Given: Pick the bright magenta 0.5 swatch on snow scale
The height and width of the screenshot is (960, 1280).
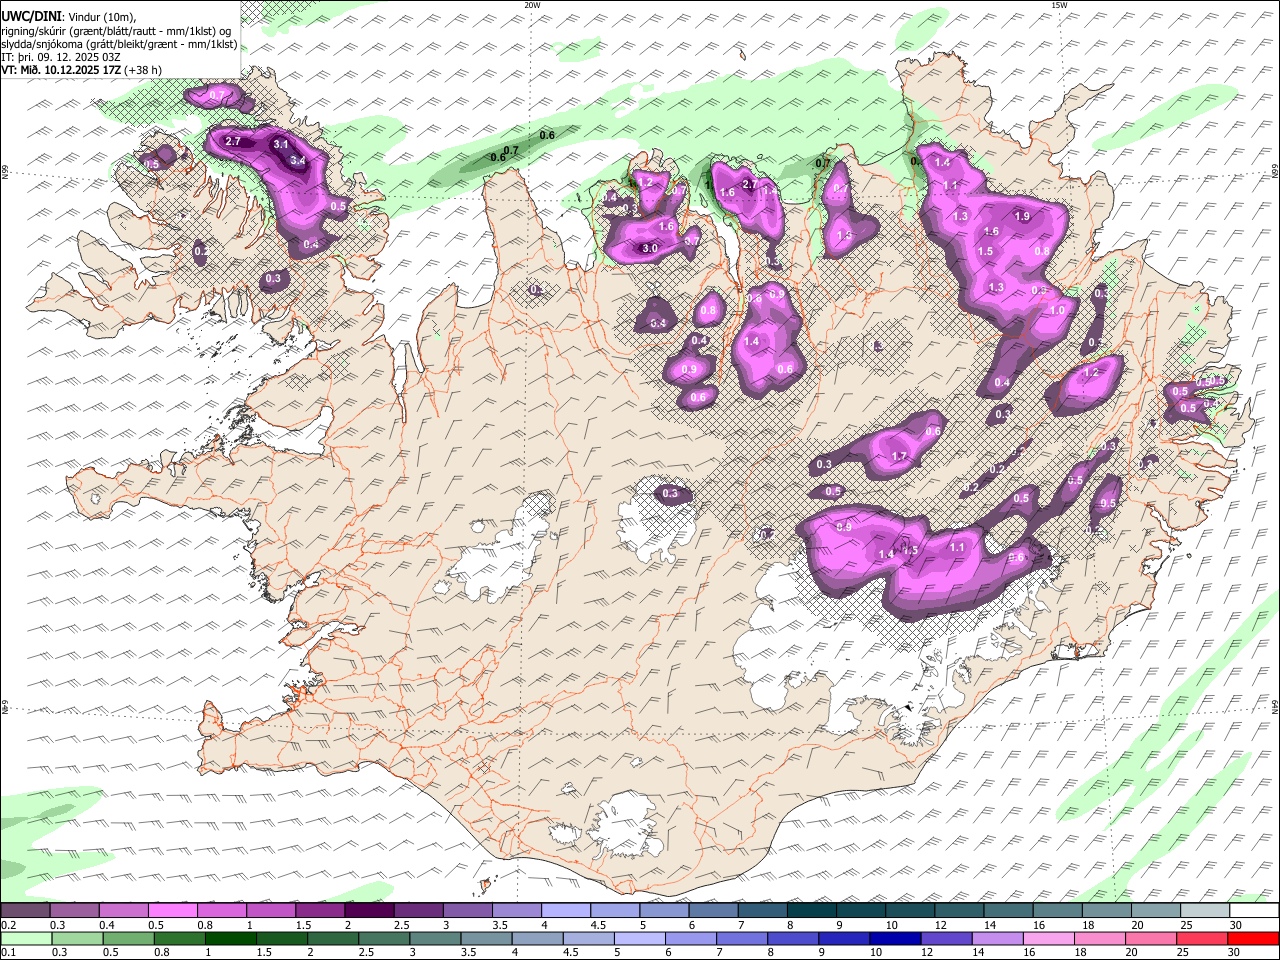Looking at the screenshot, I should point(172,910).
